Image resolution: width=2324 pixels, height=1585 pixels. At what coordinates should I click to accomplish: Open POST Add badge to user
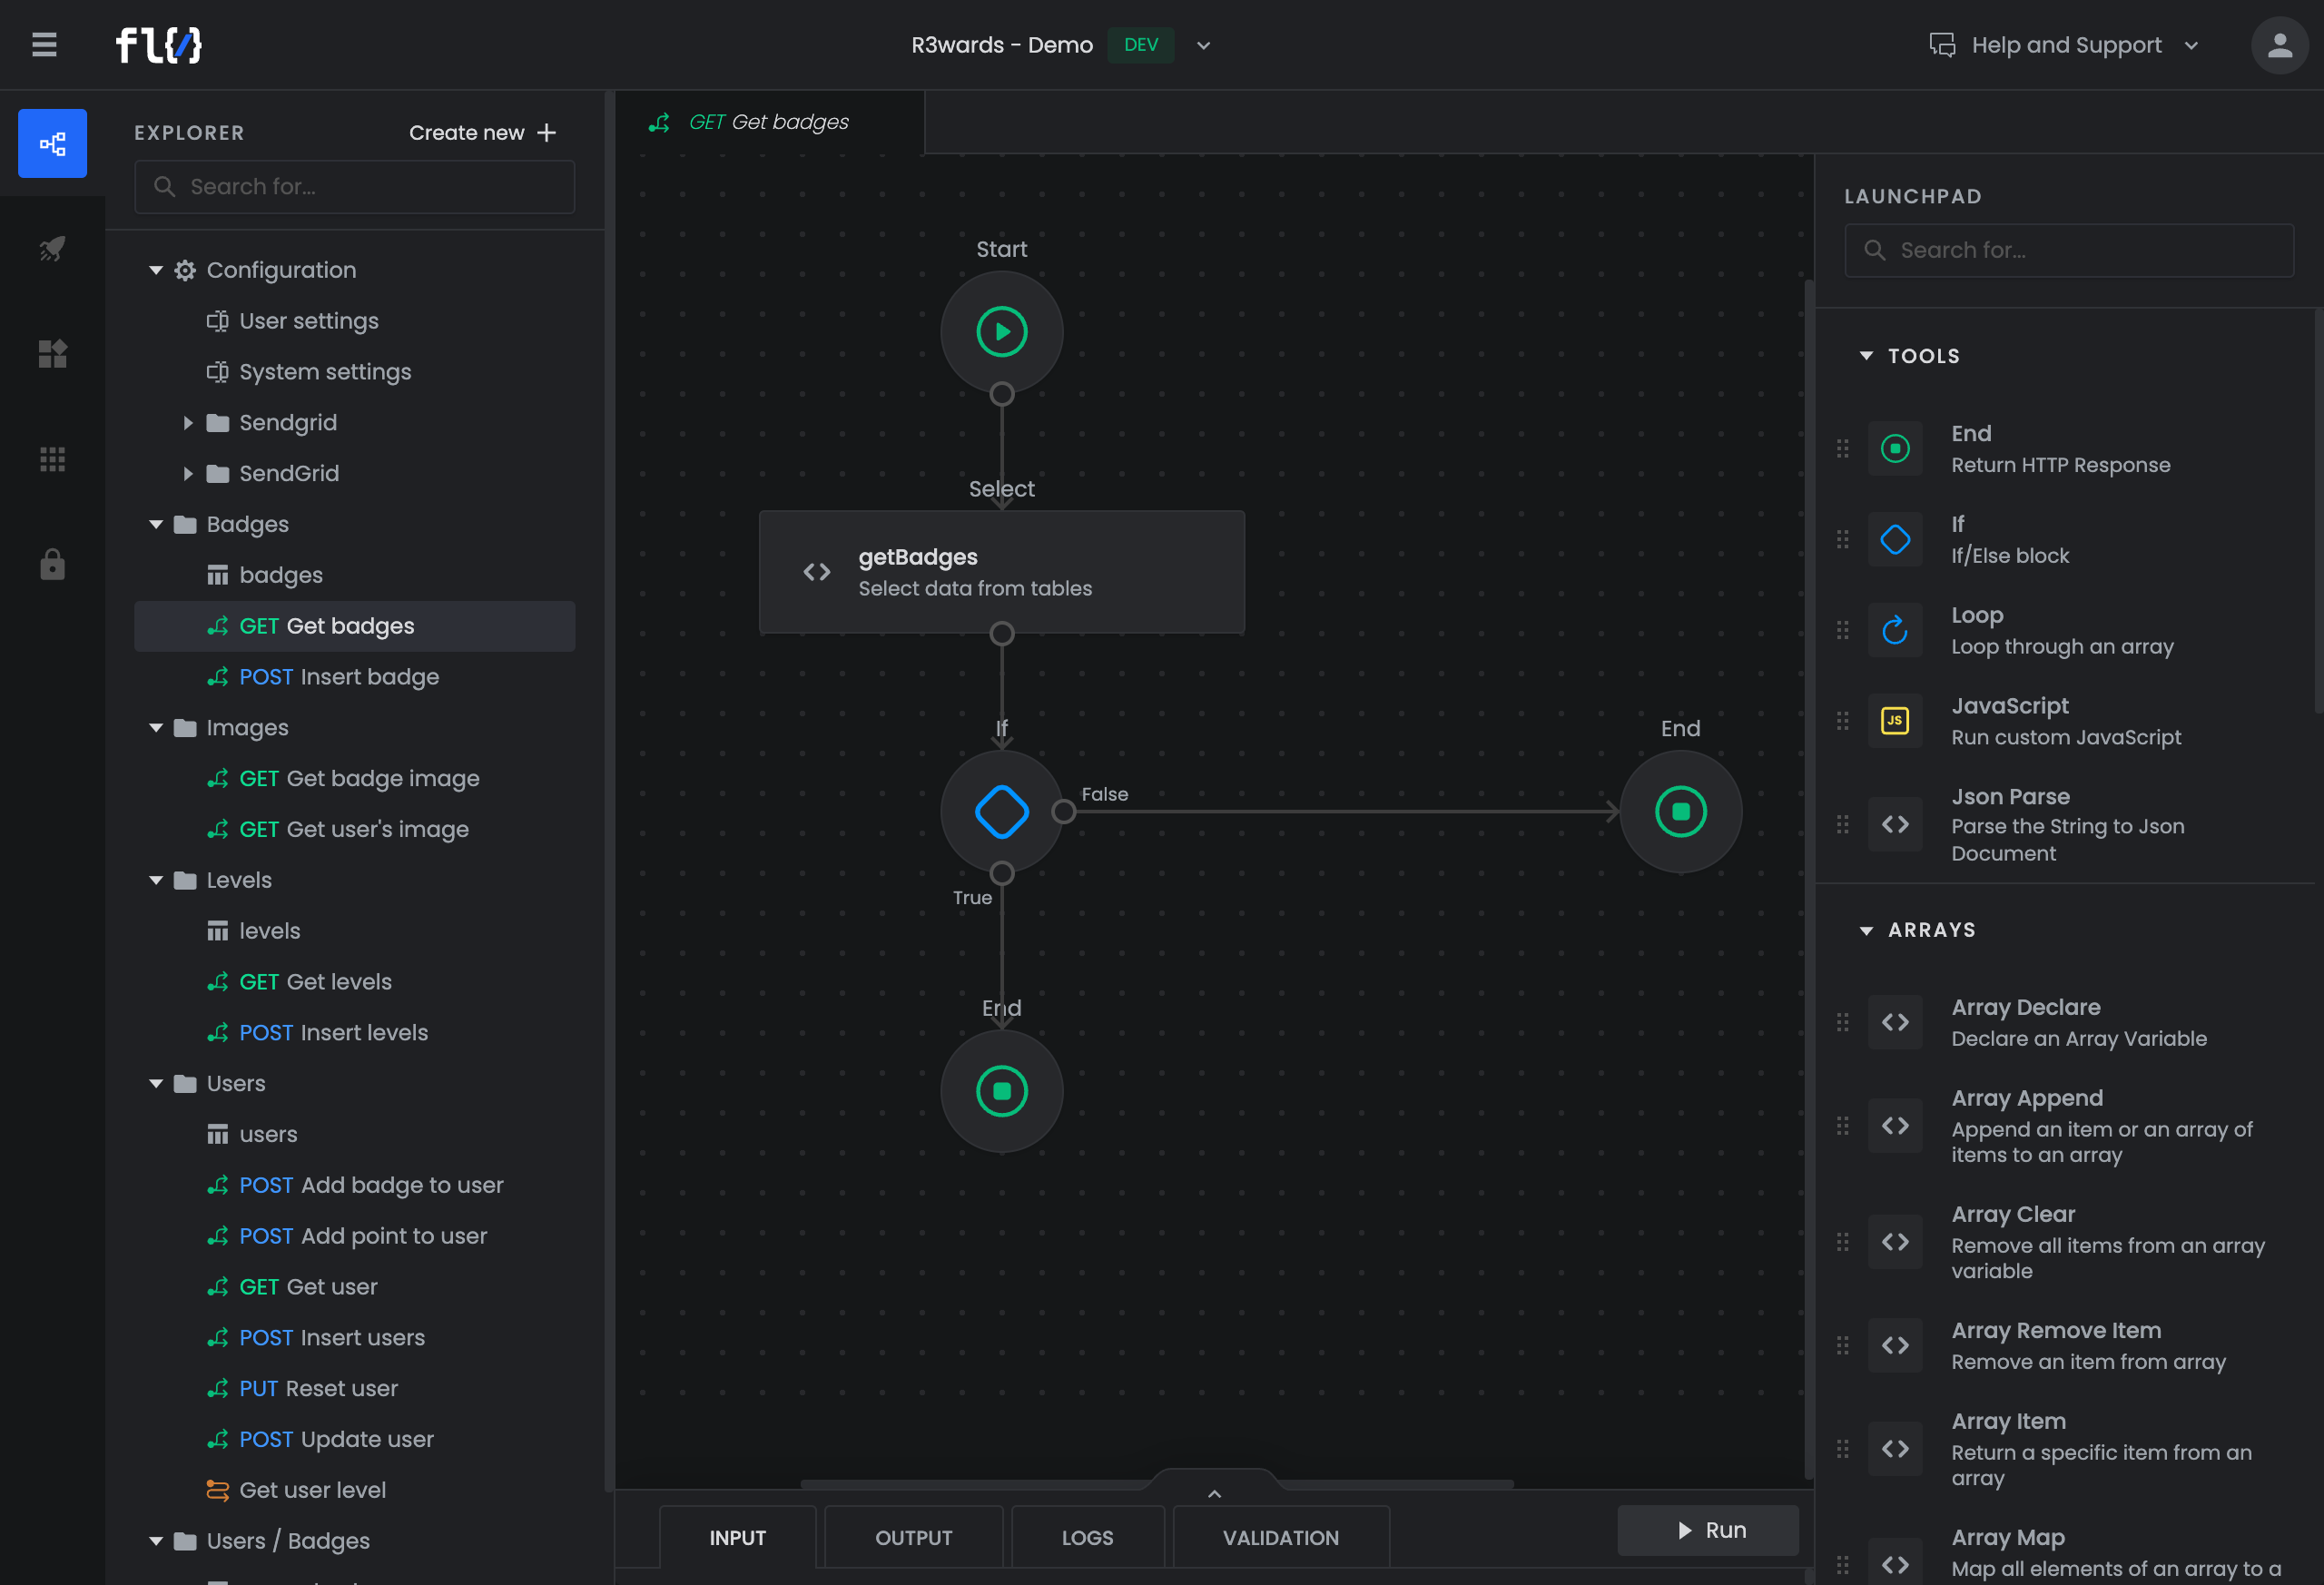pos(371,1185)
